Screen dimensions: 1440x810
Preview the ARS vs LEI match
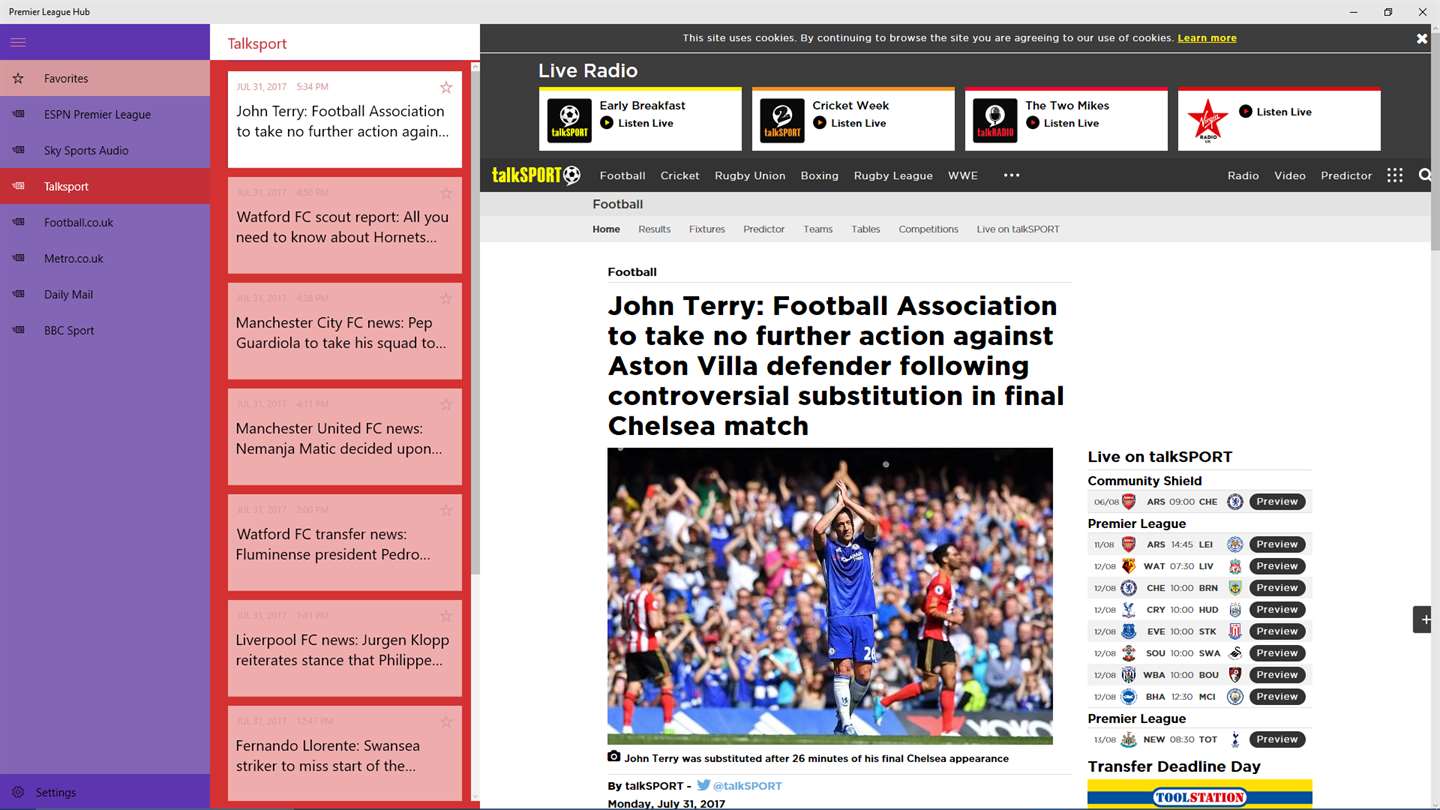coord(1277,545)
